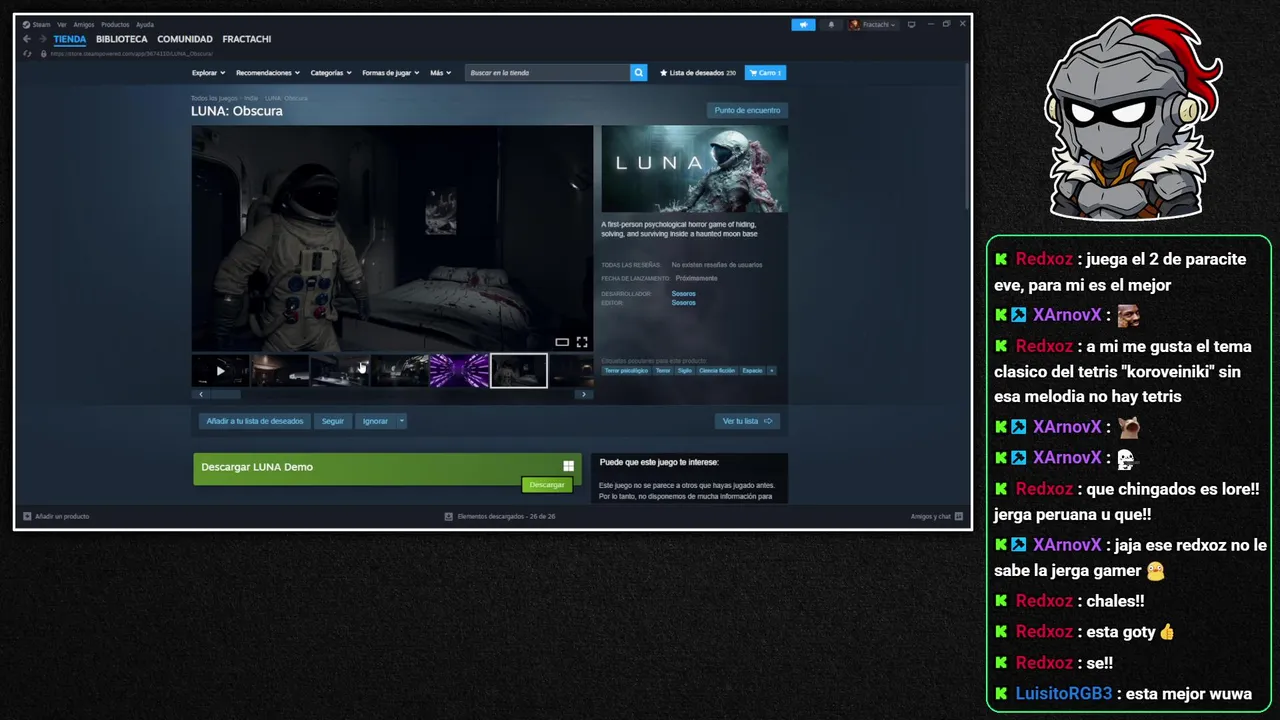Click the Ignorar button

(x=375, y=421)
